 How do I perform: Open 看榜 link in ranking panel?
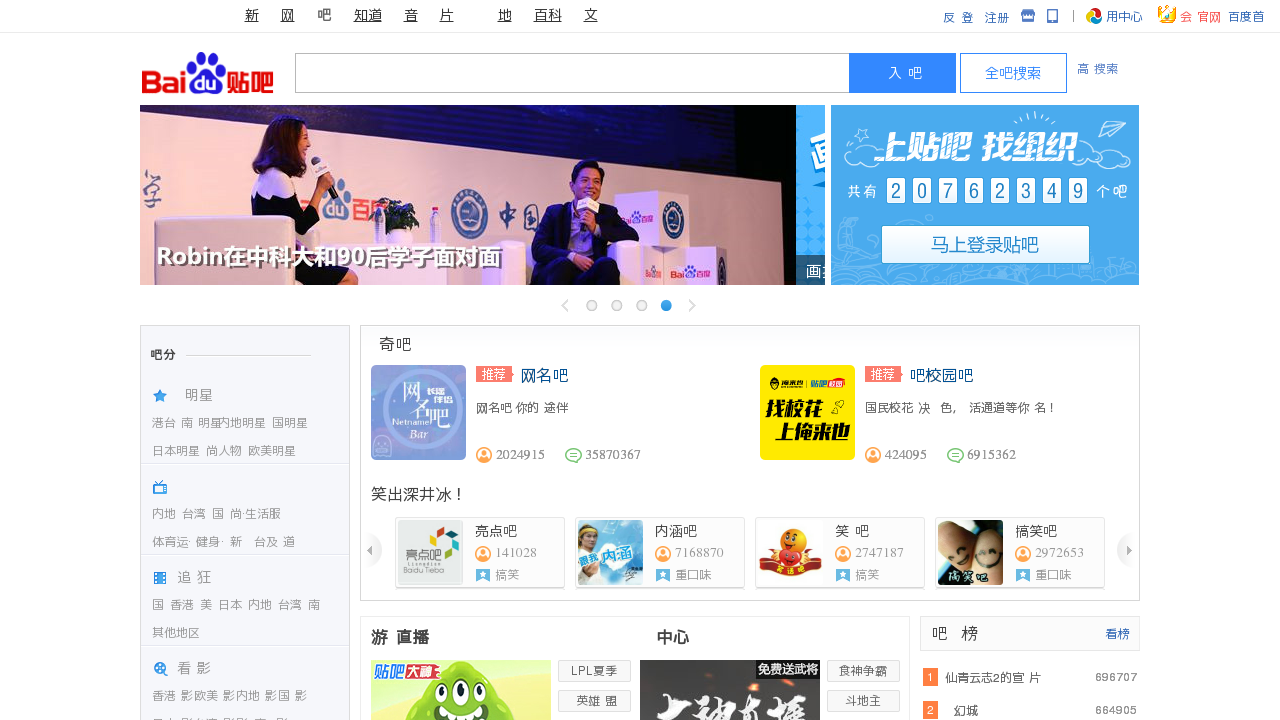[x=1117, y=634]
